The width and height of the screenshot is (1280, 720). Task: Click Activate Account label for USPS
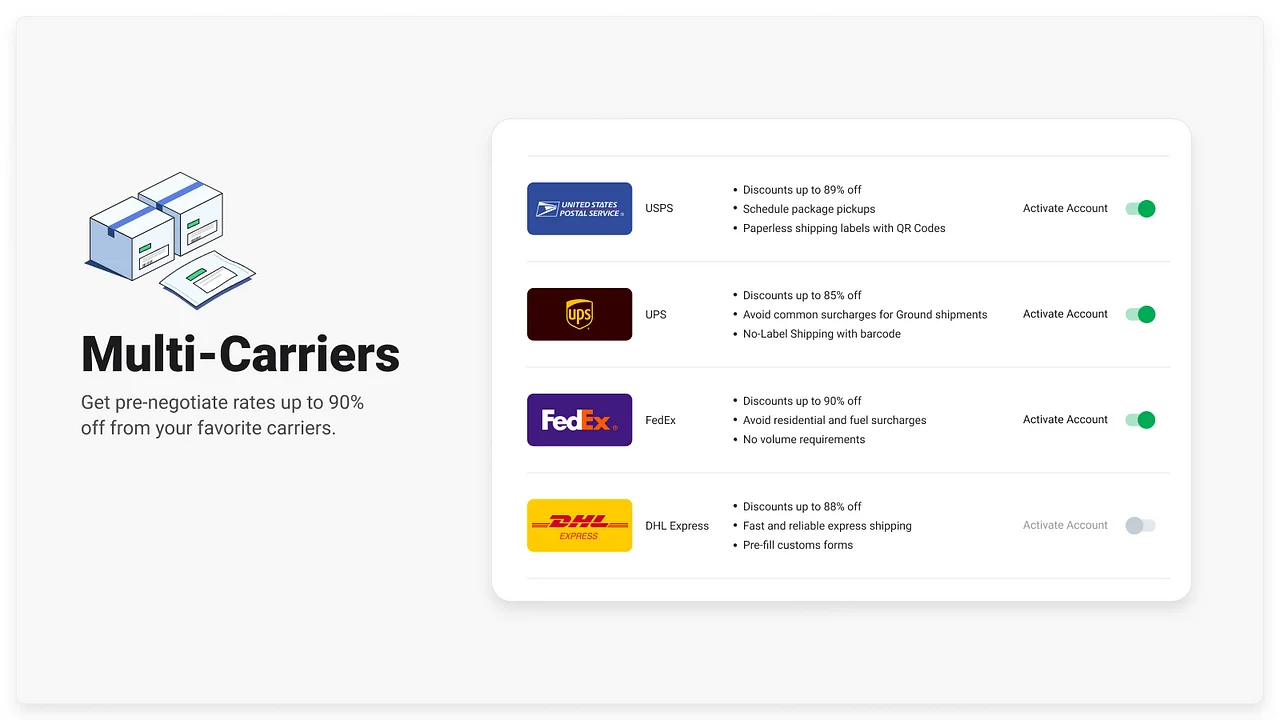(x=1065, y=209)
